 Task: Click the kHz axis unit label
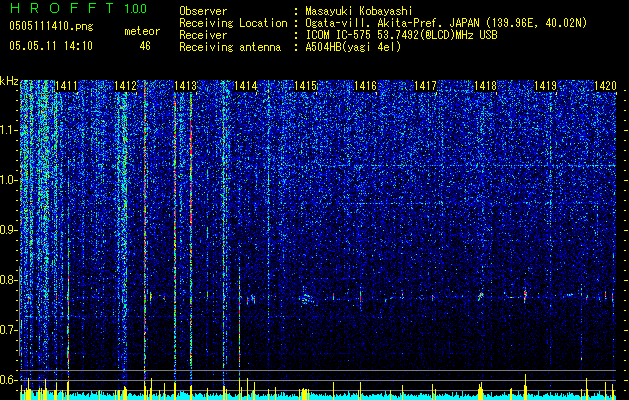[x=9, y=81]
